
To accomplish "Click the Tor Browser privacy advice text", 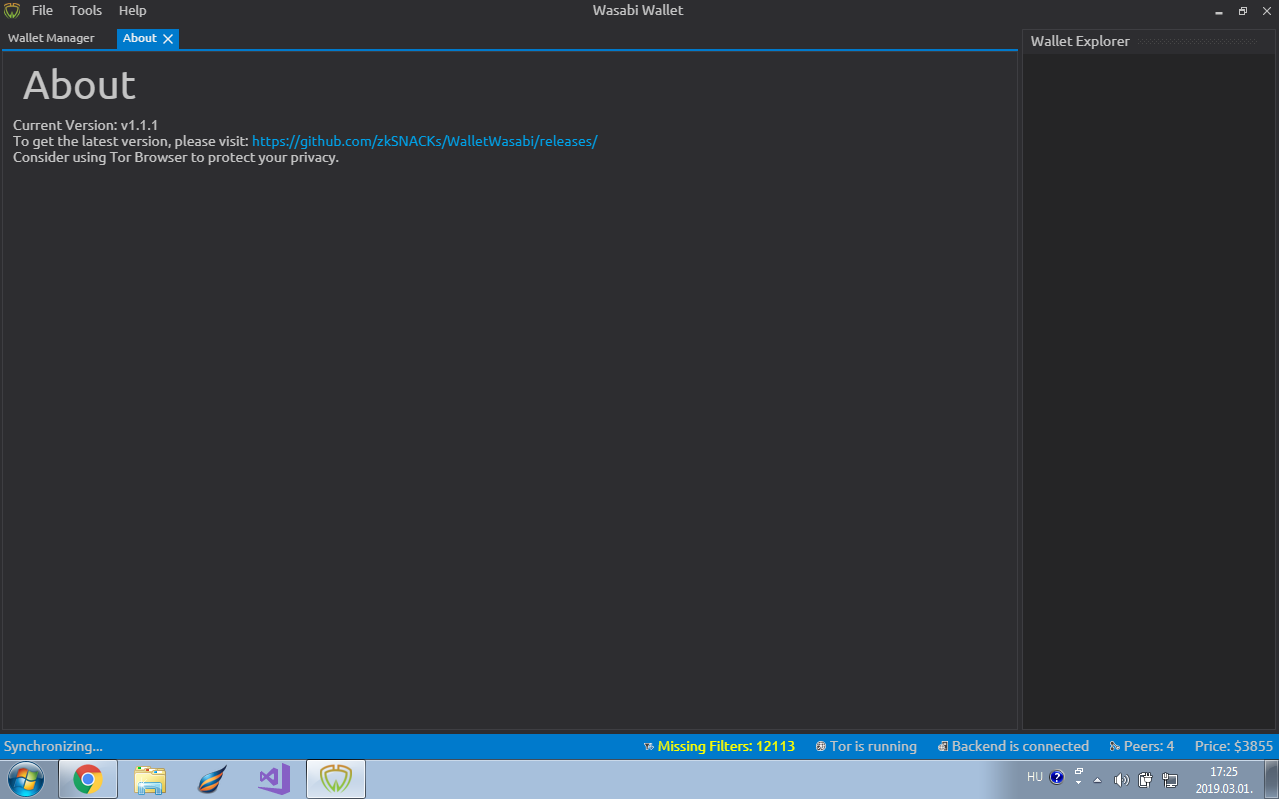I will [x=176, y=157].
